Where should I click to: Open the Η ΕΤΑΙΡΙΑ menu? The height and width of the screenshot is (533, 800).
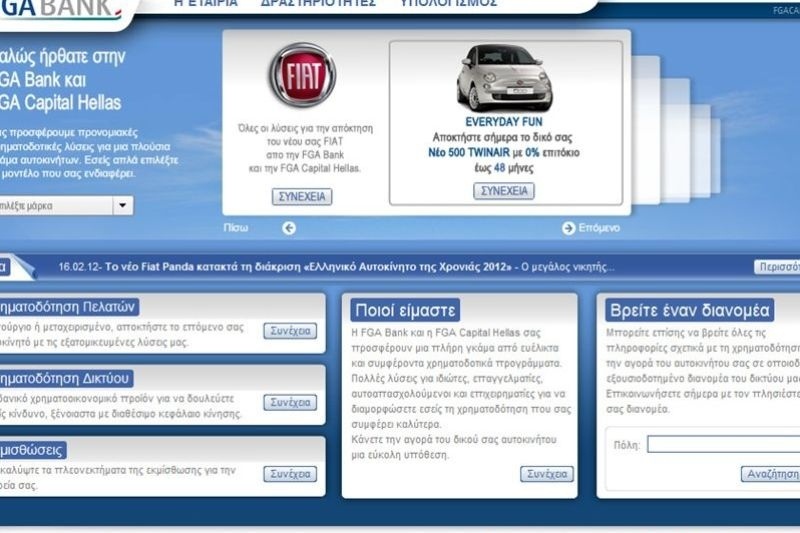[x=206, y=4]
